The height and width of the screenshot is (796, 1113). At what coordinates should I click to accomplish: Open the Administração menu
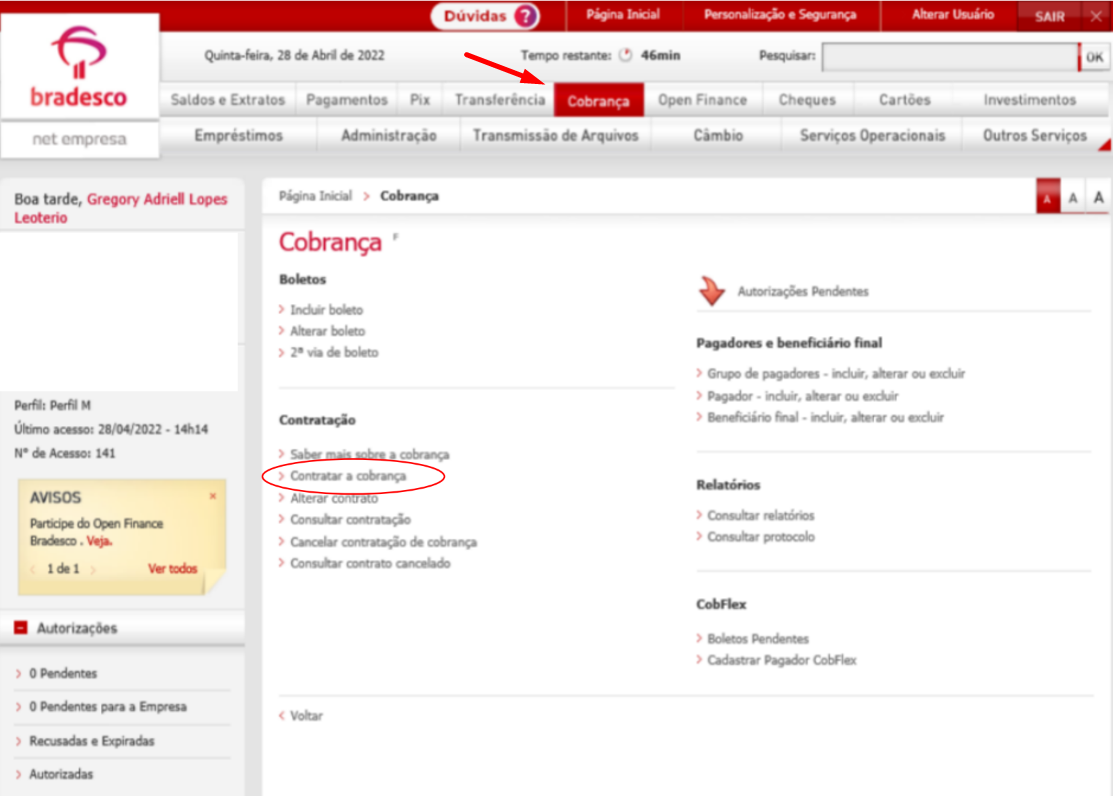coord(389,136)
